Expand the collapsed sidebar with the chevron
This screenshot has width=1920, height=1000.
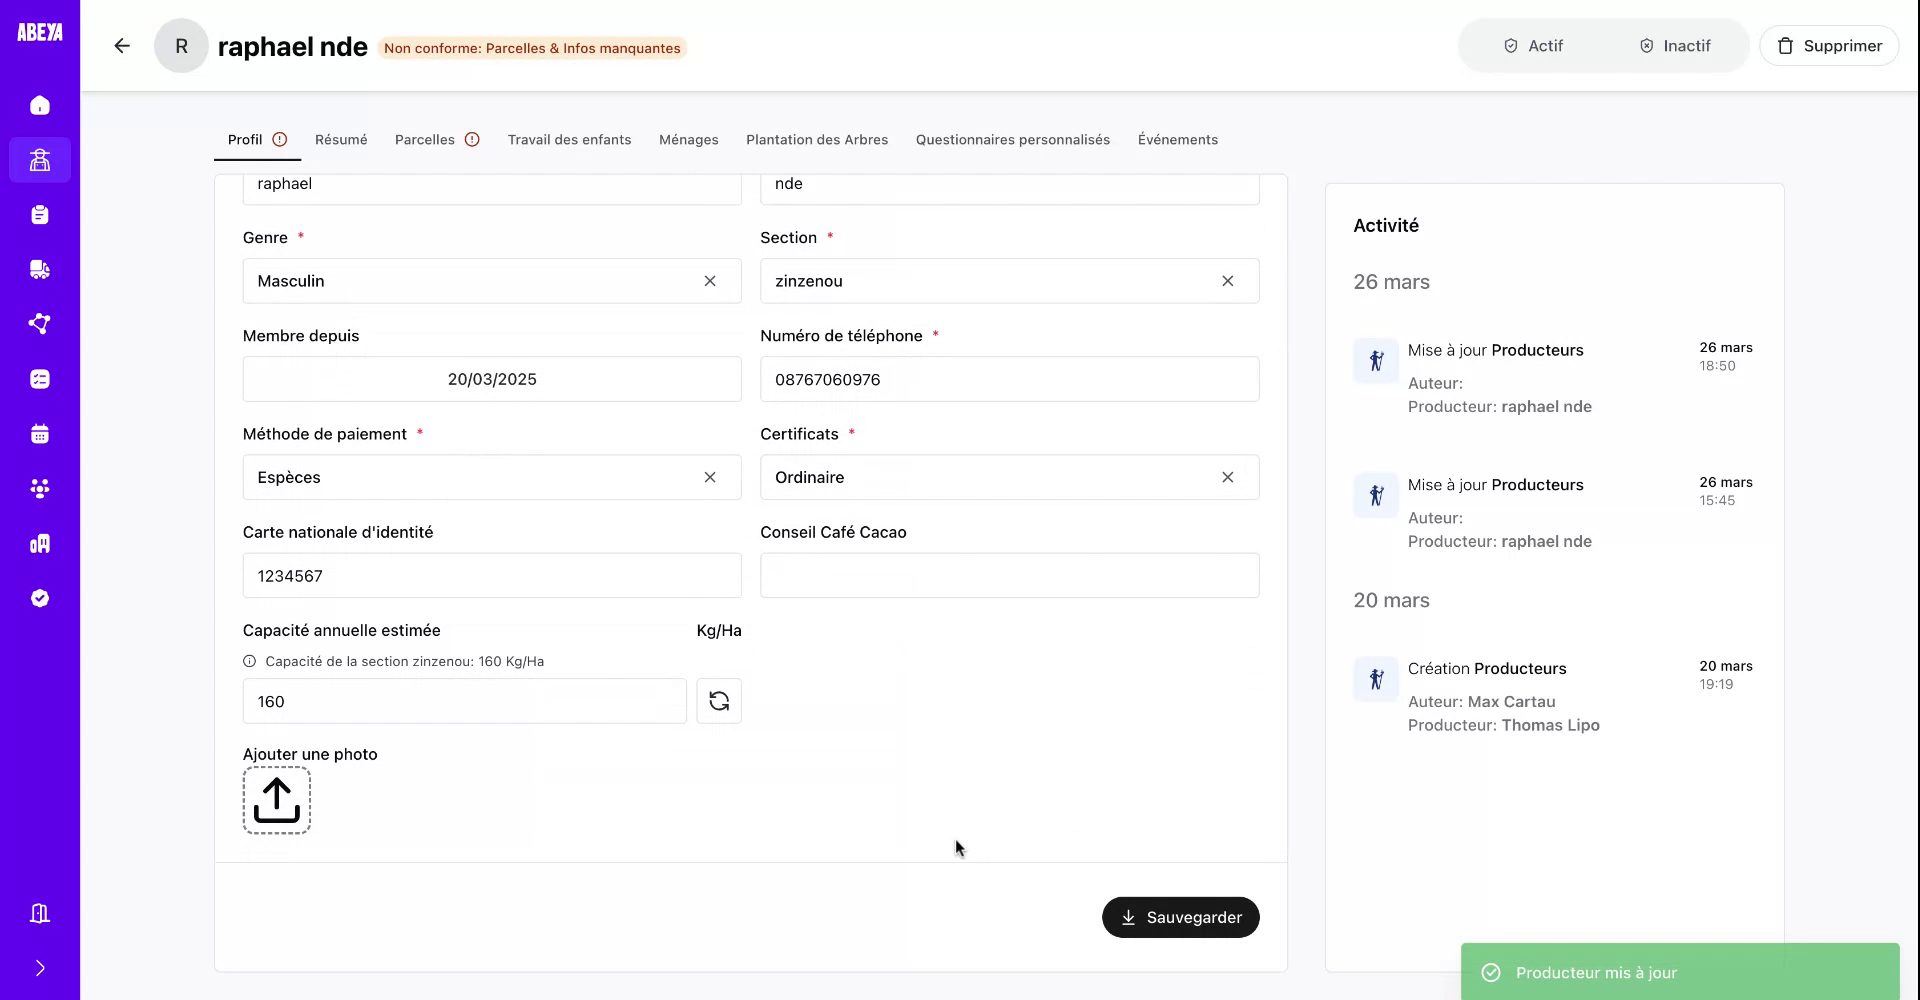(40, 968)
